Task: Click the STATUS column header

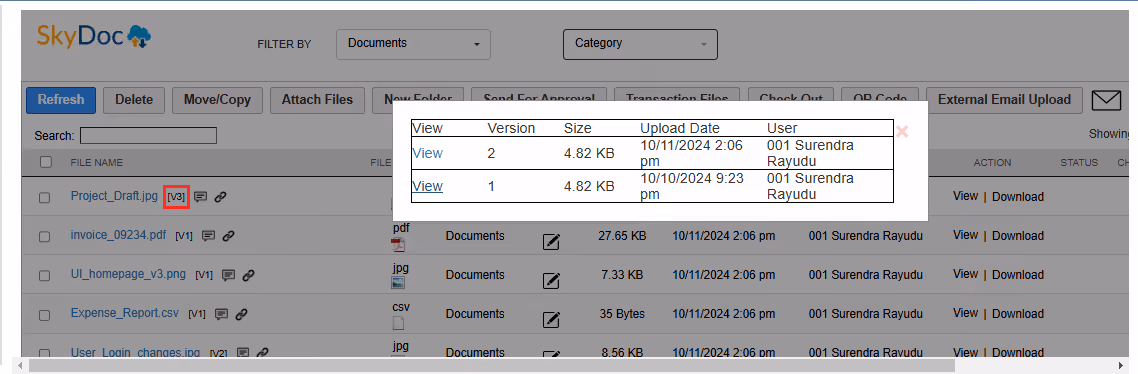Action: tap(1079, 163)
